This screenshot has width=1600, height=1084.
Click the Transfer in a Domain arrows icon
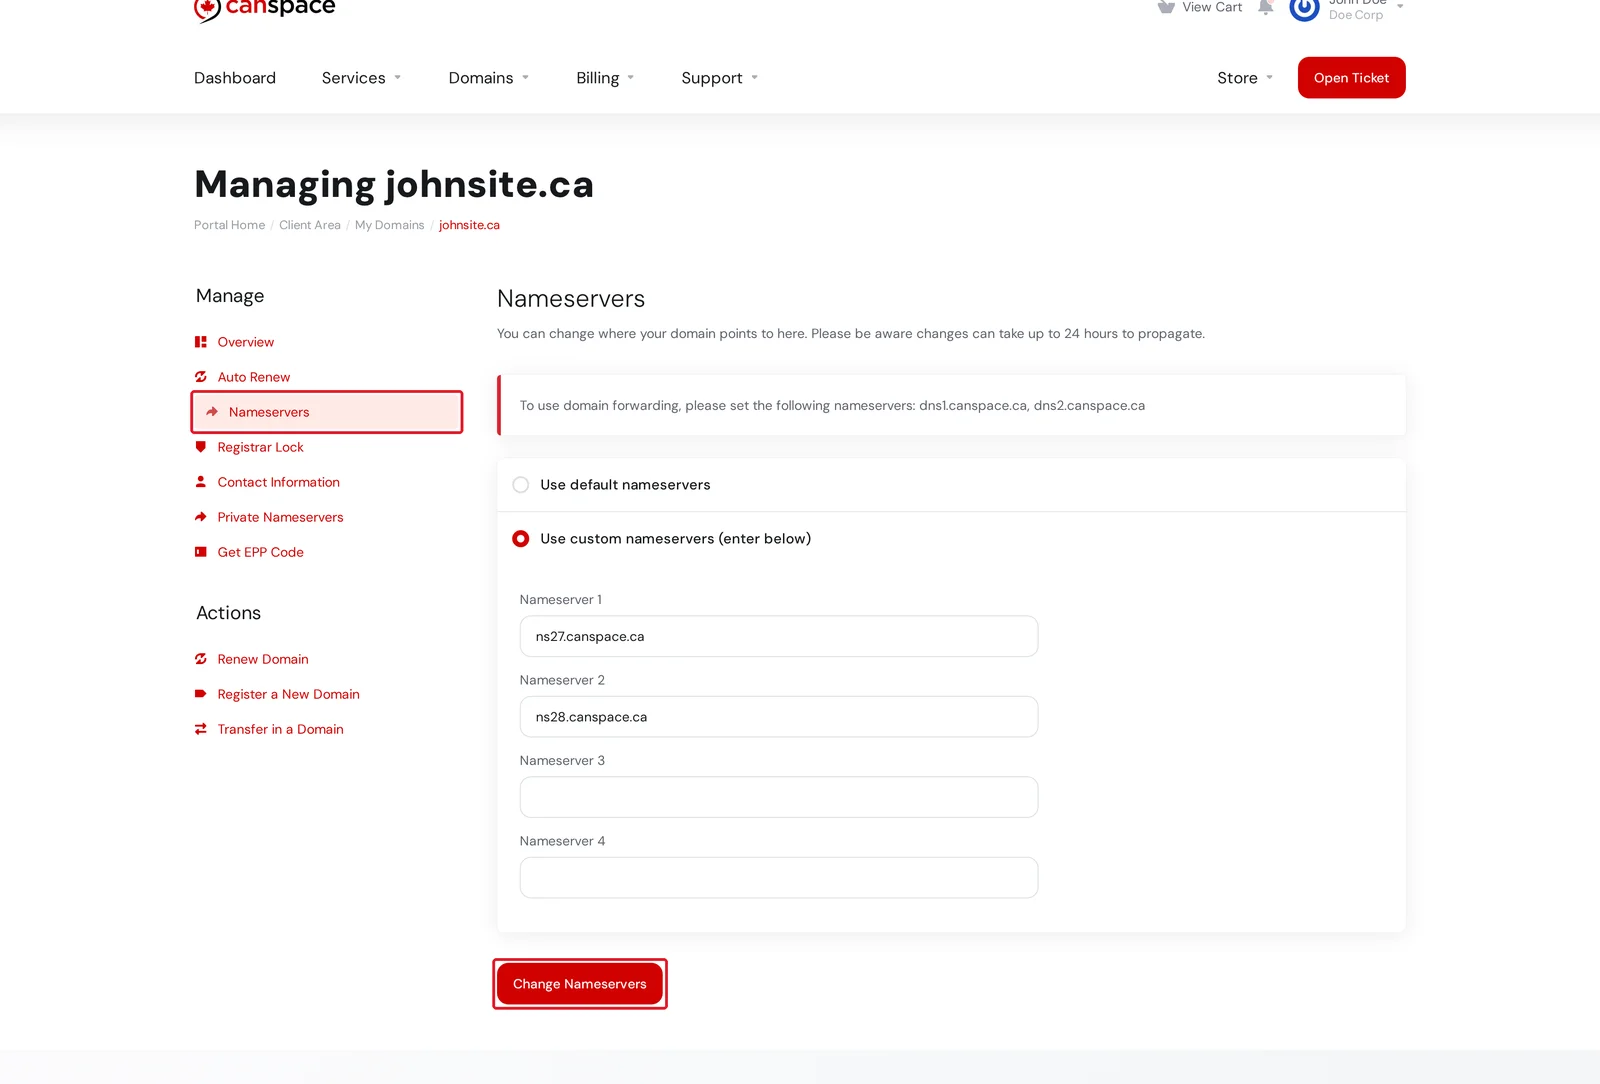201,729
